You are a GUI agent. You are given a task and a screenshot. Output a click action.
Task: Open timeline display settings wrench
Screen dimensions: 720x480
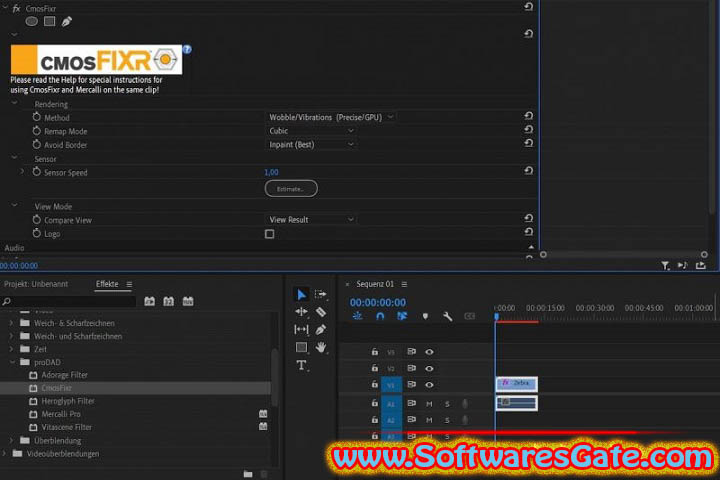(x=447, y=316)
